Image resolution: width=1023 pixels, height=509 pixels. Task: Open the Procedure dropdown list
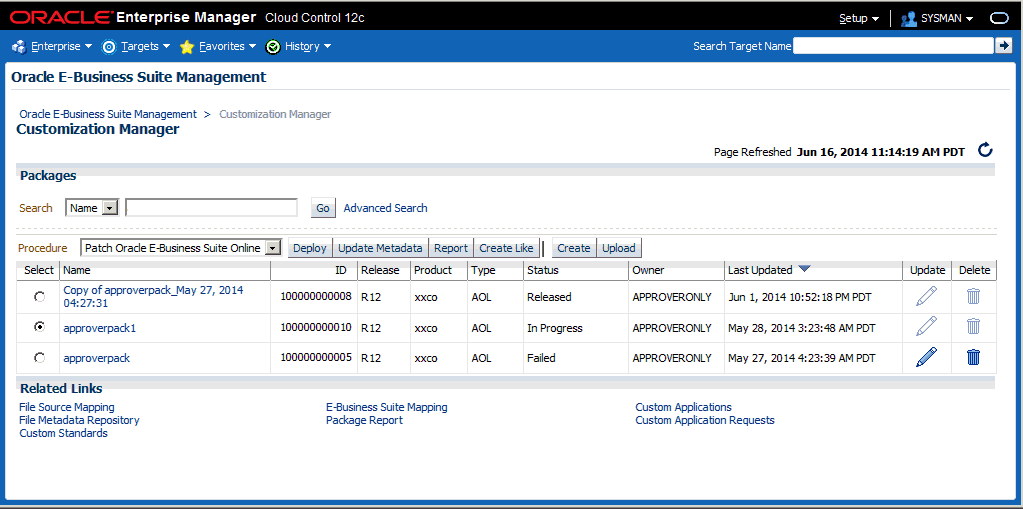click(181, 248)
